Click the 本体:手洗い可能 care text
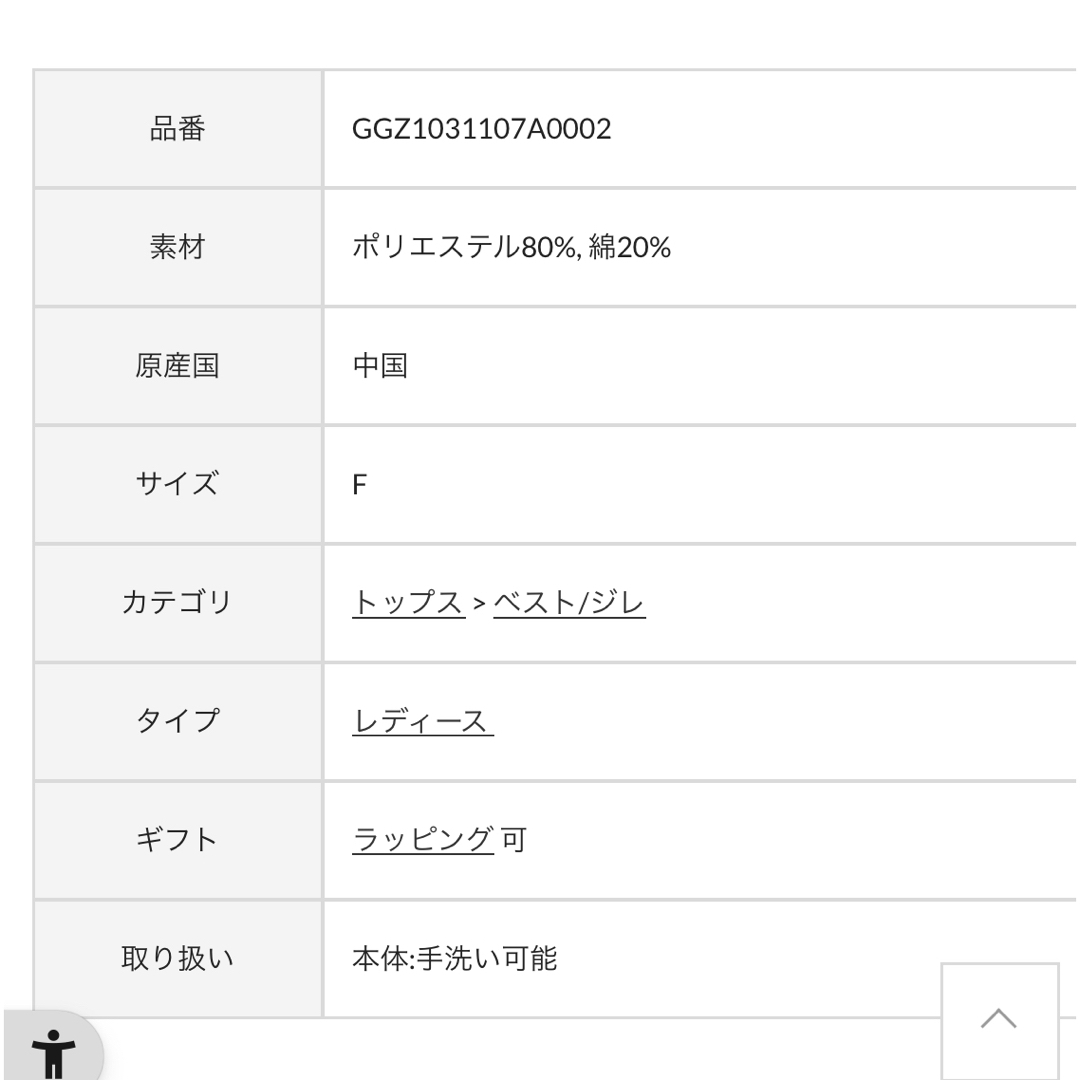 (x=455, y=958)
